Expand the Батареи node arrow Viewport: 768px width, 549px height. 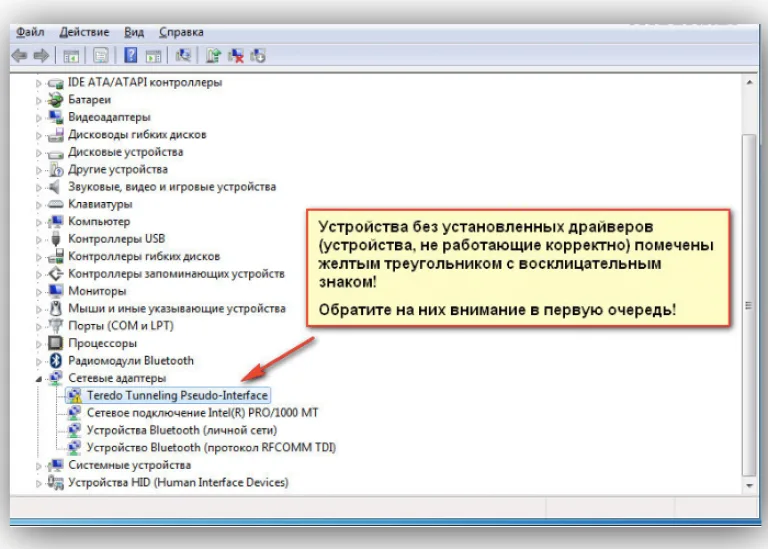pyautogui.click(x=38, y=100)
